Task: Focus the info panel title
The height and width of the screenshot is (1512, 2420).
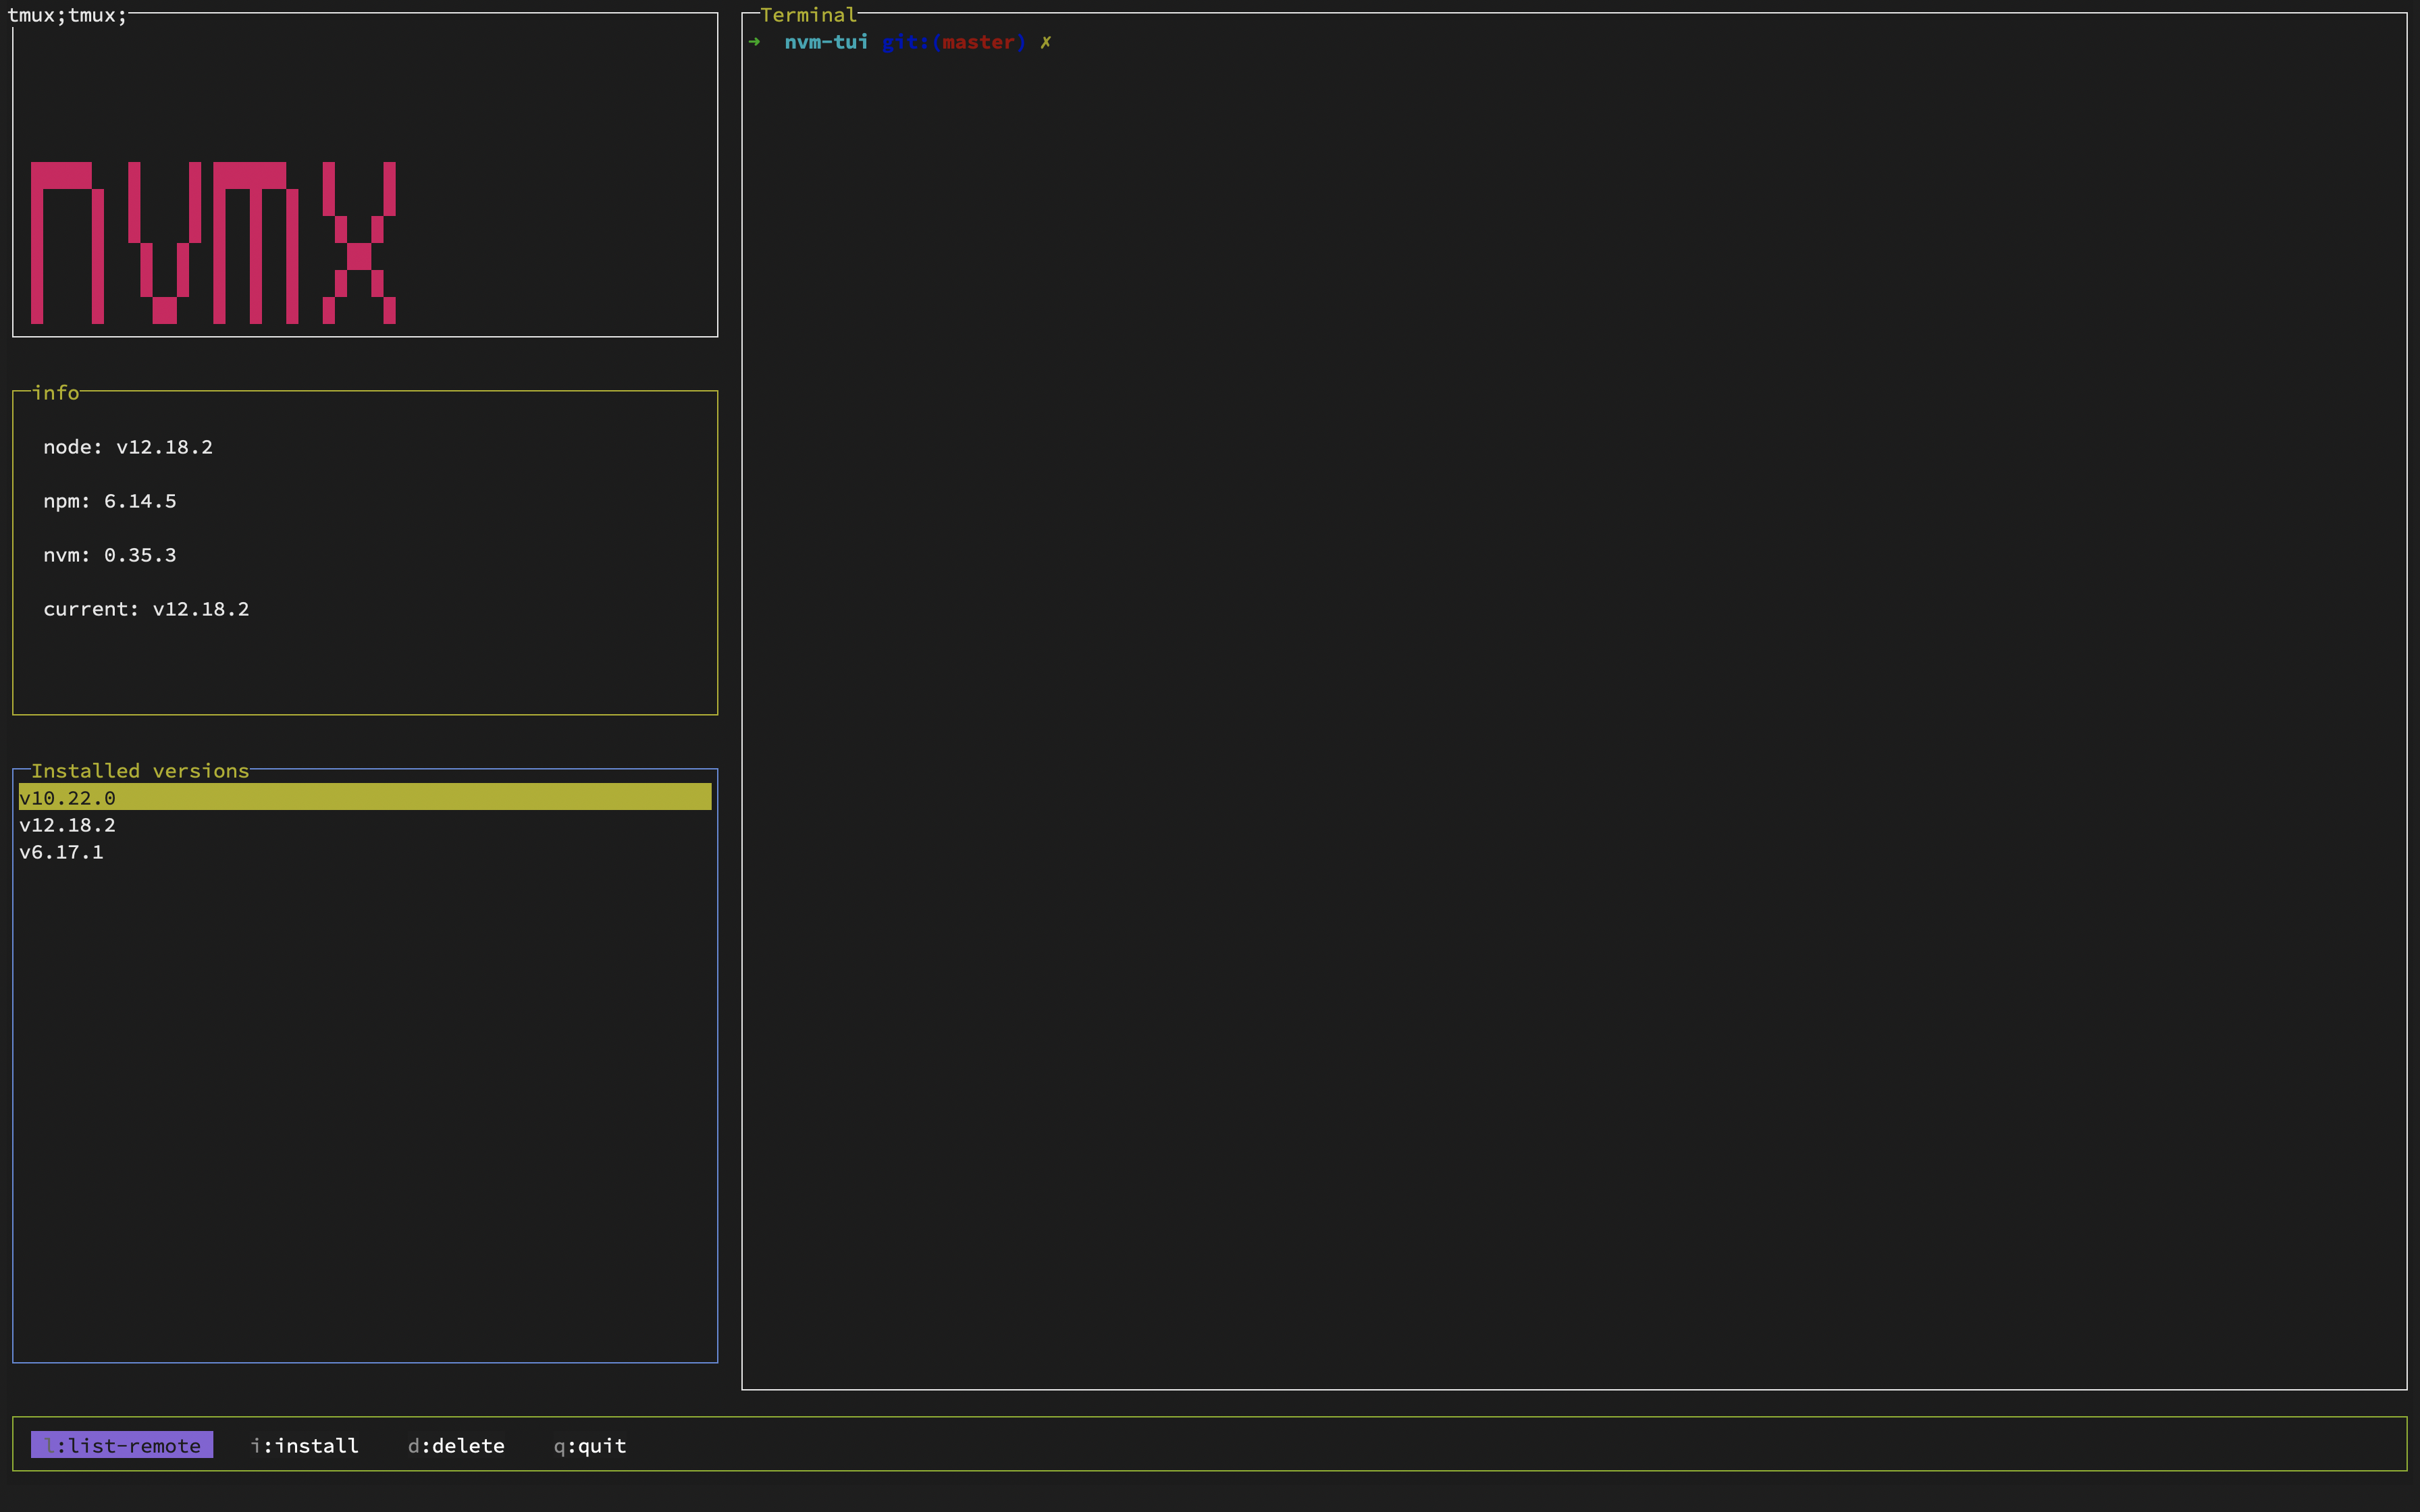Action: click(55, 392)
